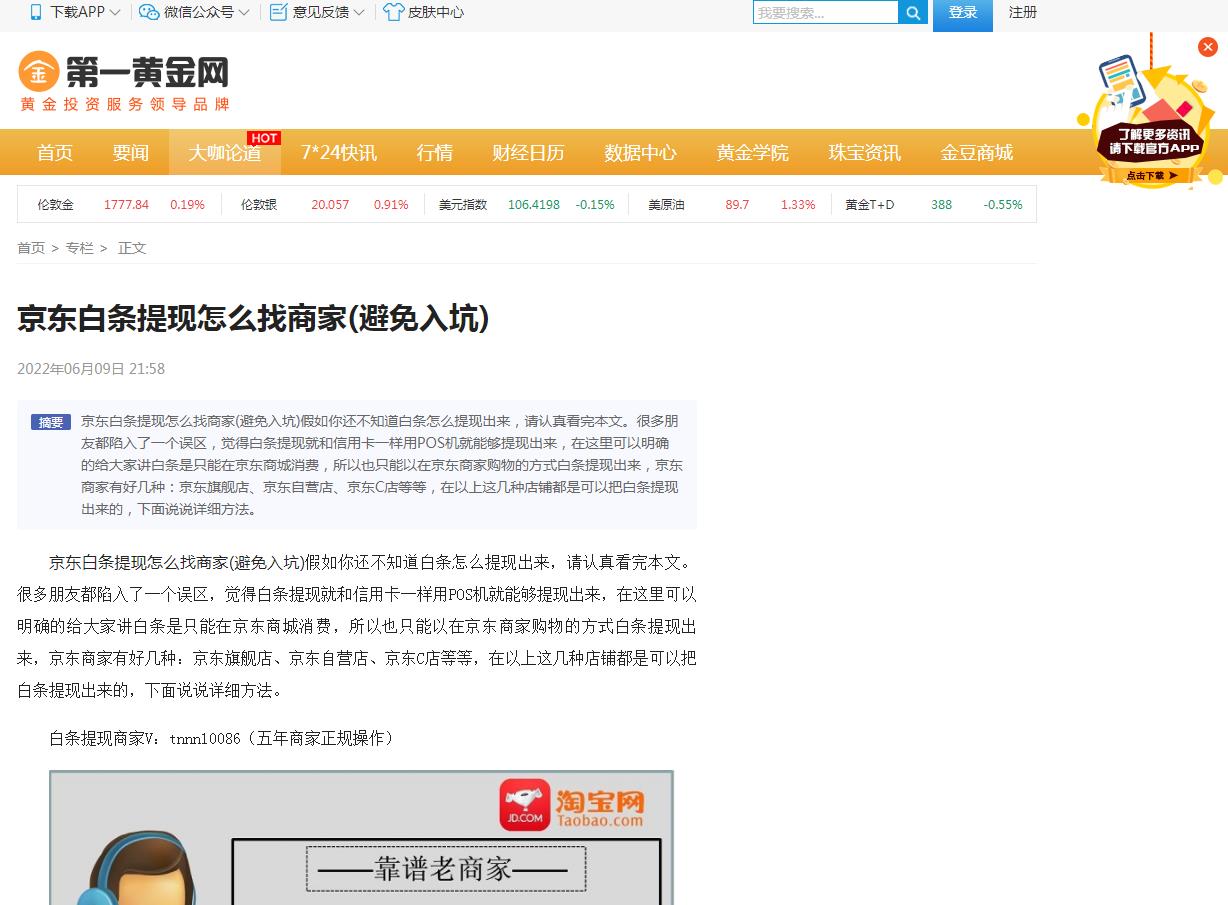Open the 珠宝资讯 nav tab
1228x905 pixels.
click(865, 152)
